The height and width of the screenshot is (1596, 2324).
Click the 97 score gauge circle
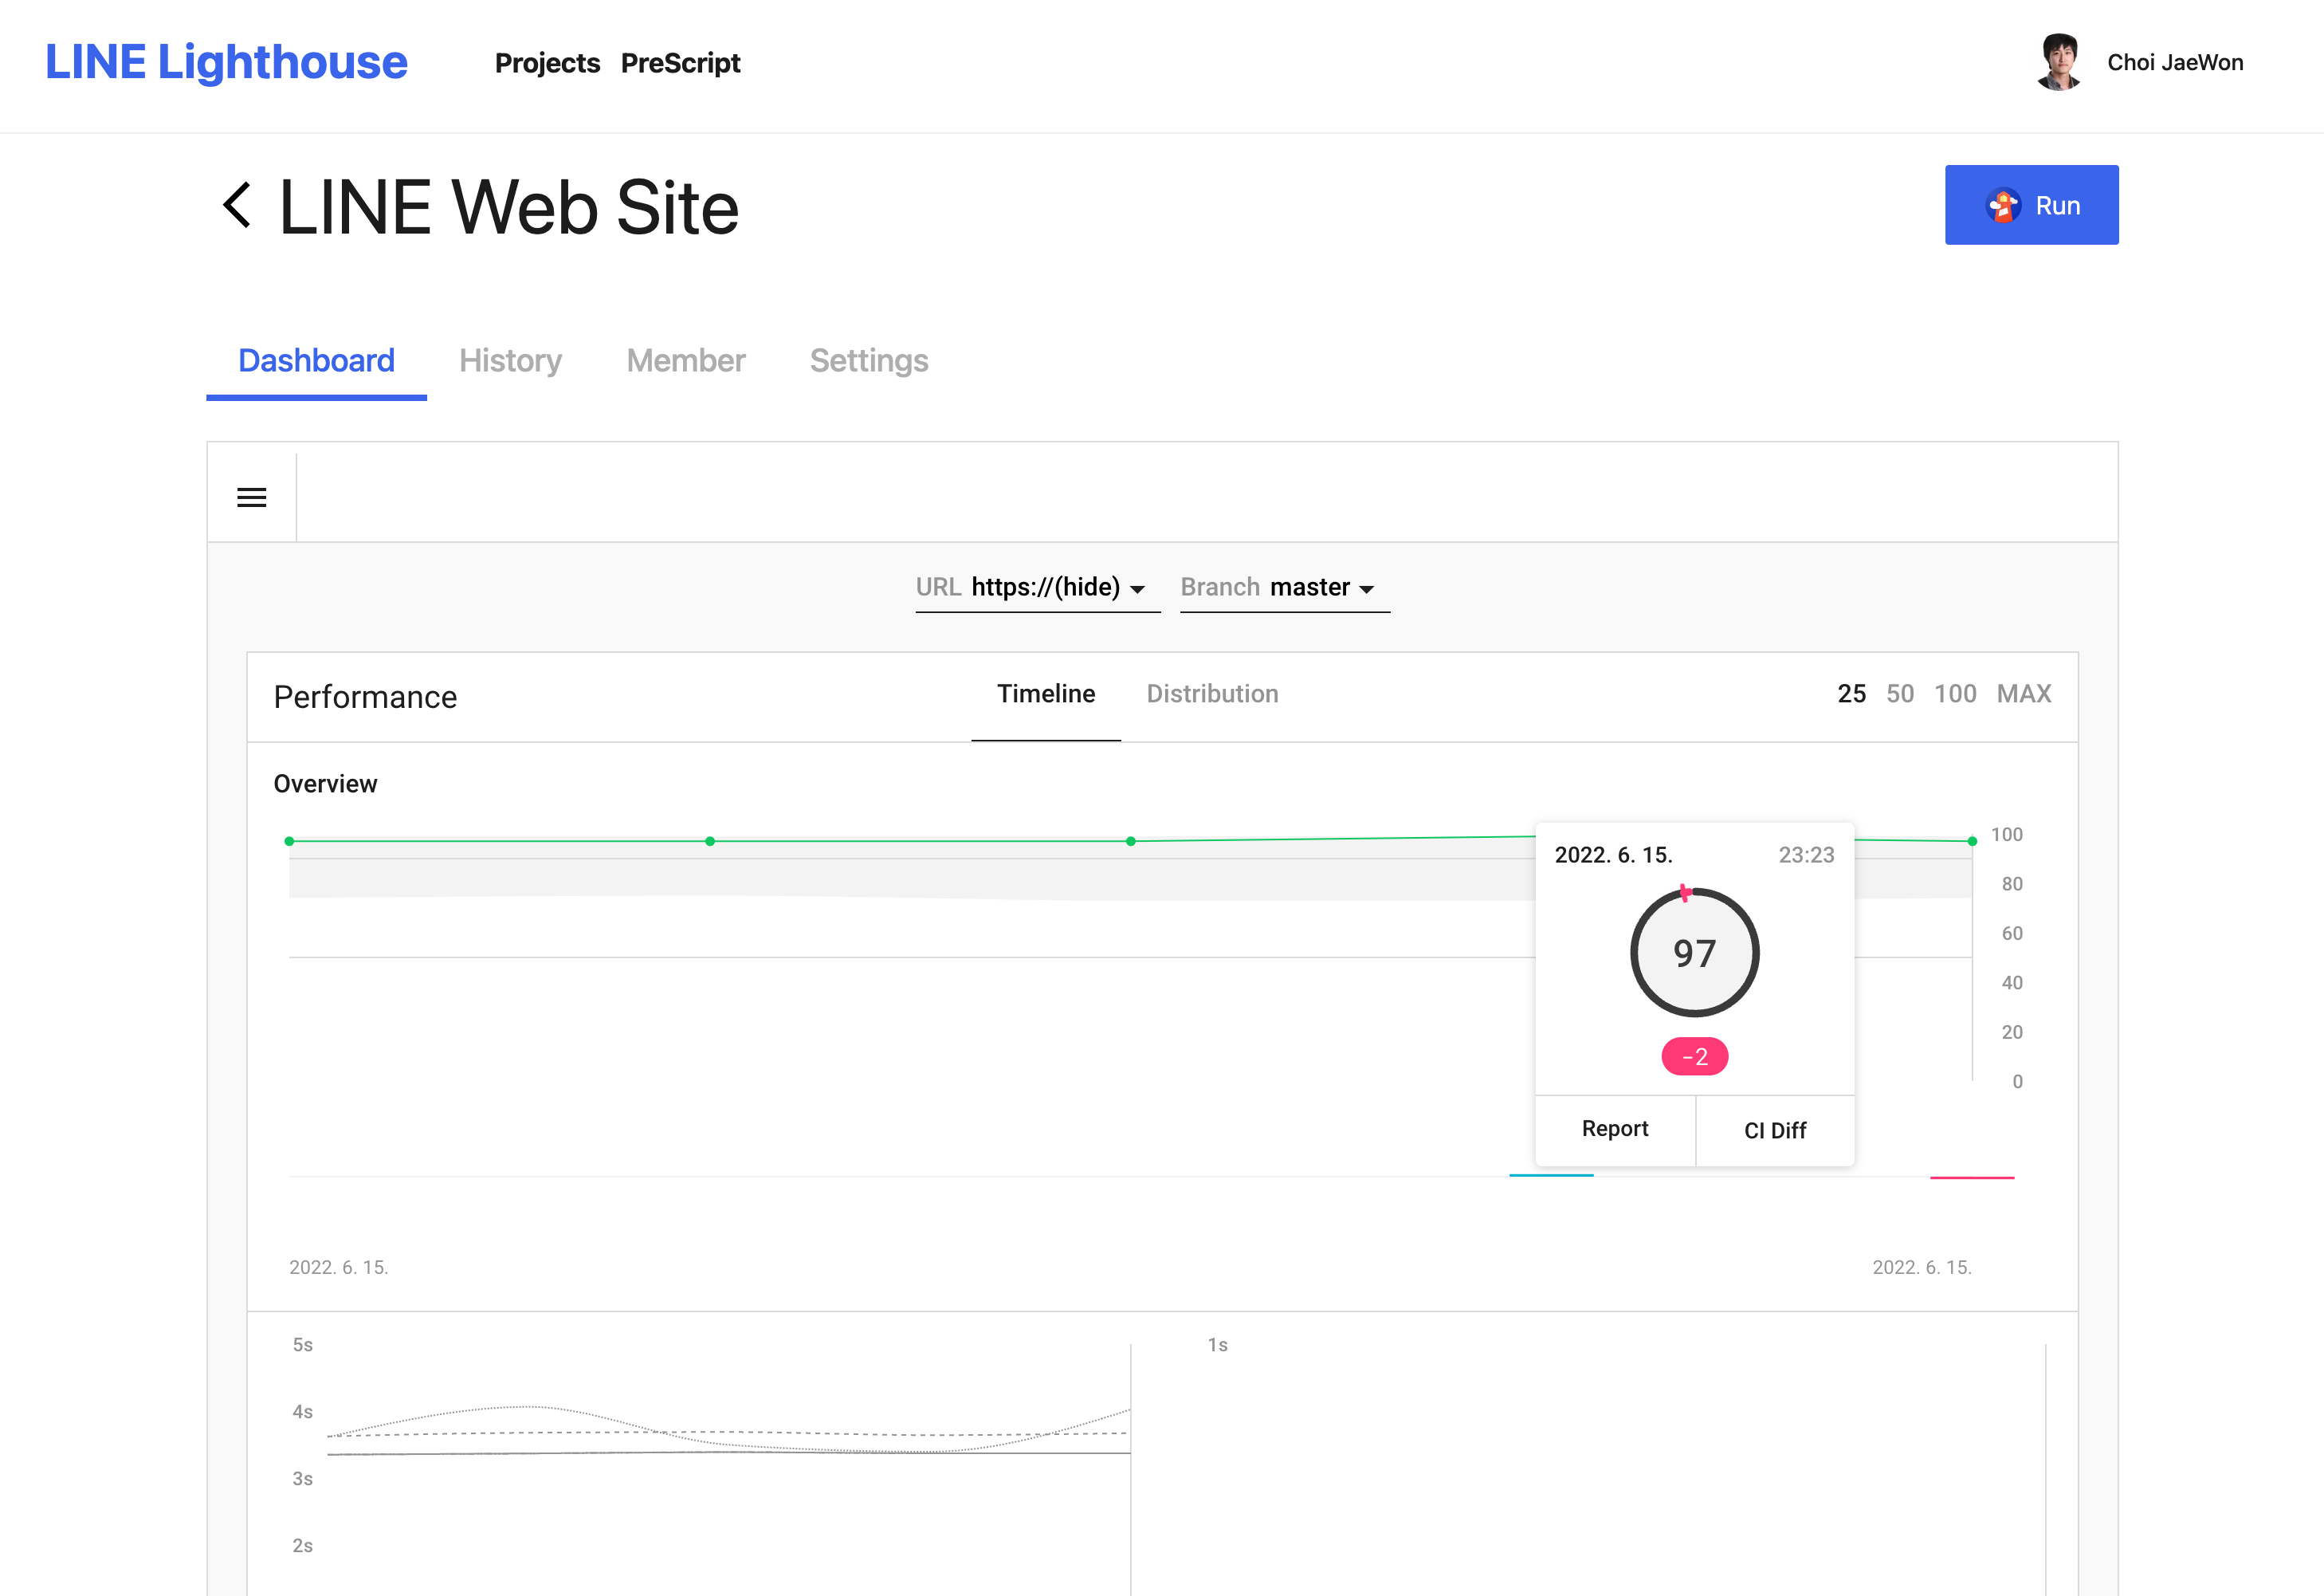pyautogui.click(x=1694, y=953)
